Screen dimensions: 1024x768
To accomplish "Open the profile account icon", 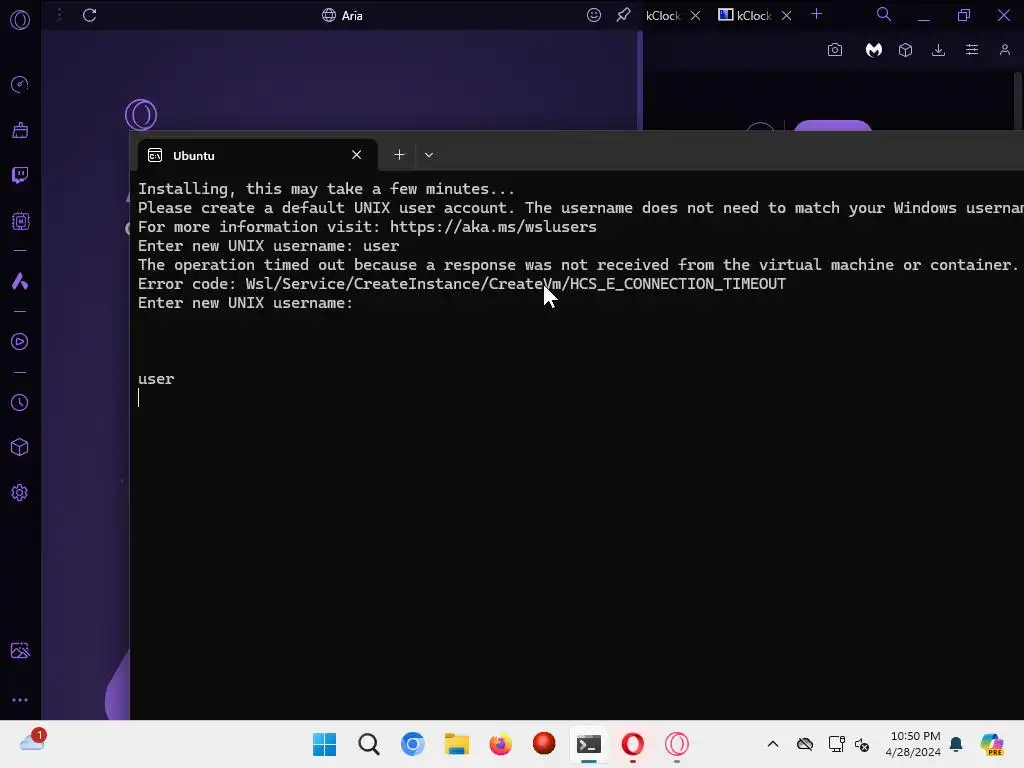I will pyautogui.click(x=1005, y=50).
